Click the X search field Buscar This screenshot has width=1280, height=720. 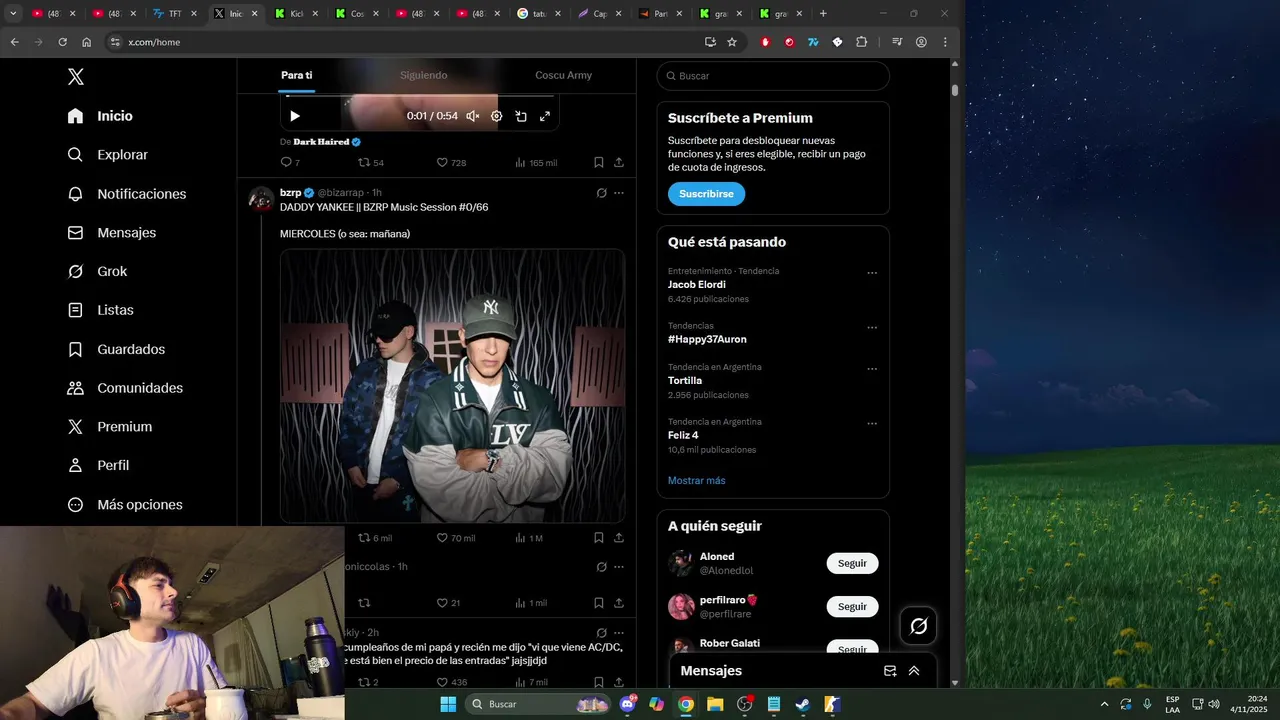(x=773, y=76)
